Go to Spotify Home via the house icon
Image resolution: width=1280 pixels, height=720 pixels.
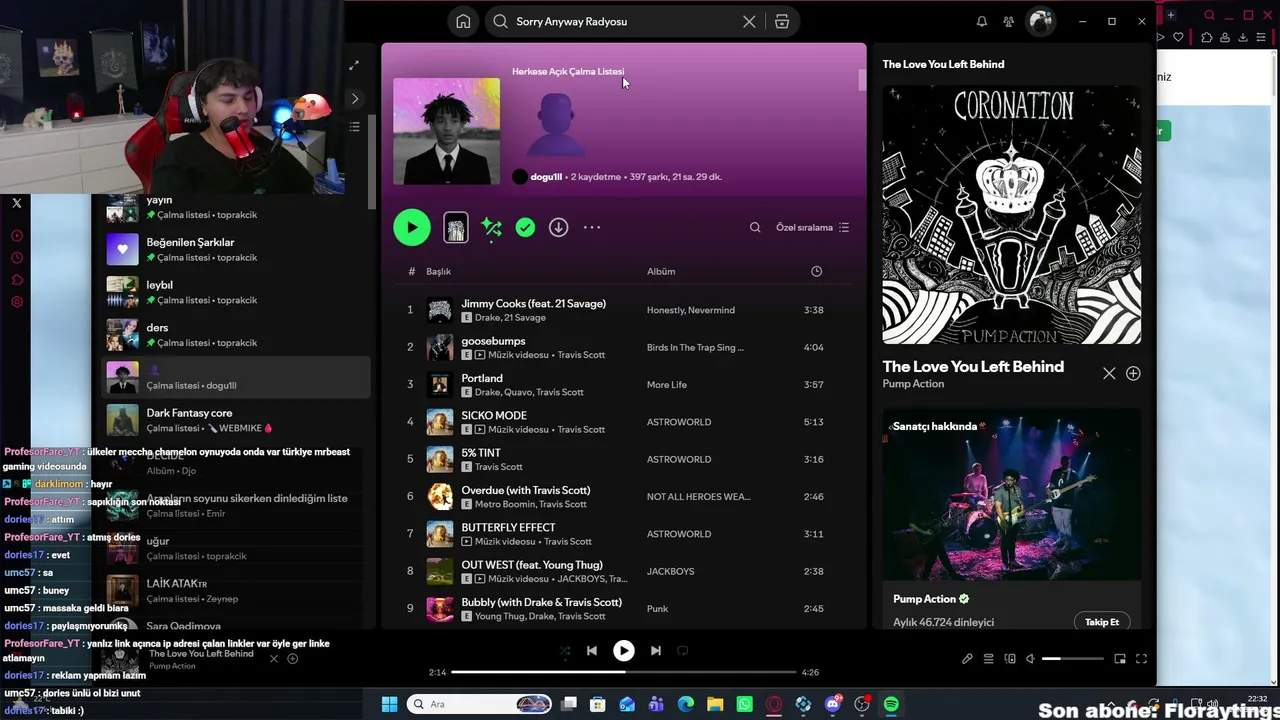click(x=463, y=21)
